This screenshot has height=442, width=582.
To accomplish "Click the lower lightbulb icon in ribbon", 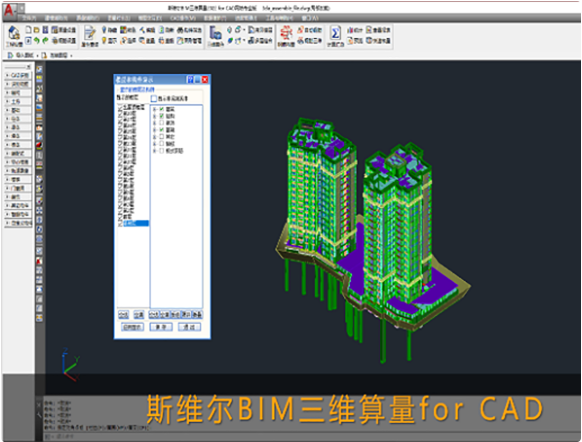I will tap(104, 40).
